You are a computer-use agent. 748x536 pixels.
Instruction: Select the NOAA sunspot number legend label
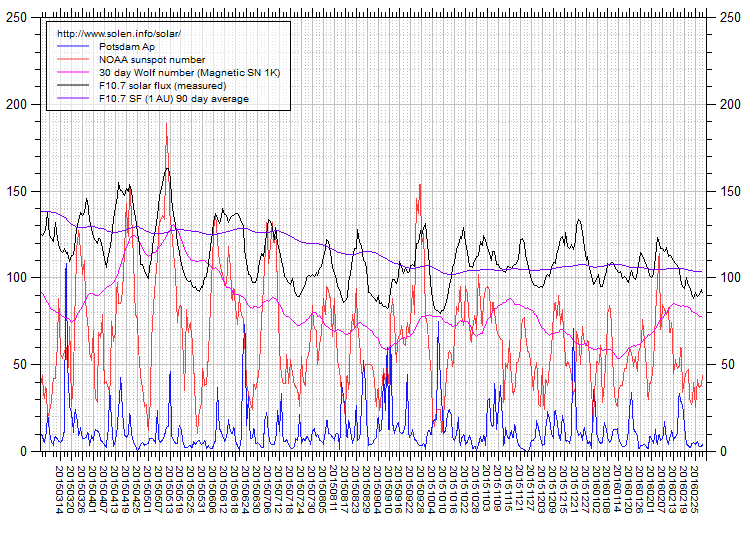[x=151, y=60]
